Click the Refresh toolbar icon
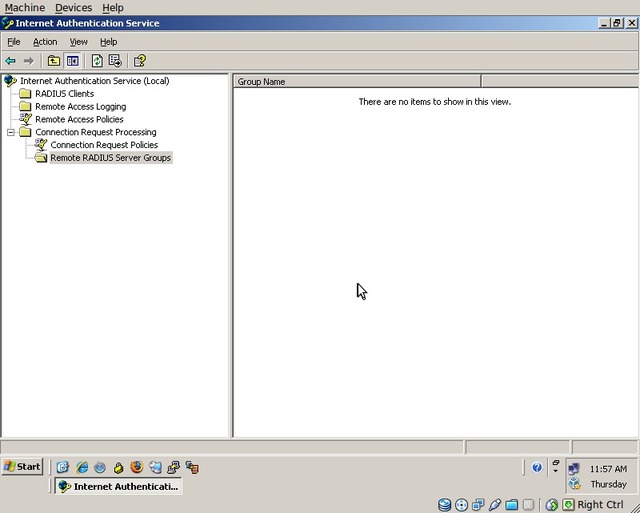This screenshot has height=513, width=640. (97, 61)
